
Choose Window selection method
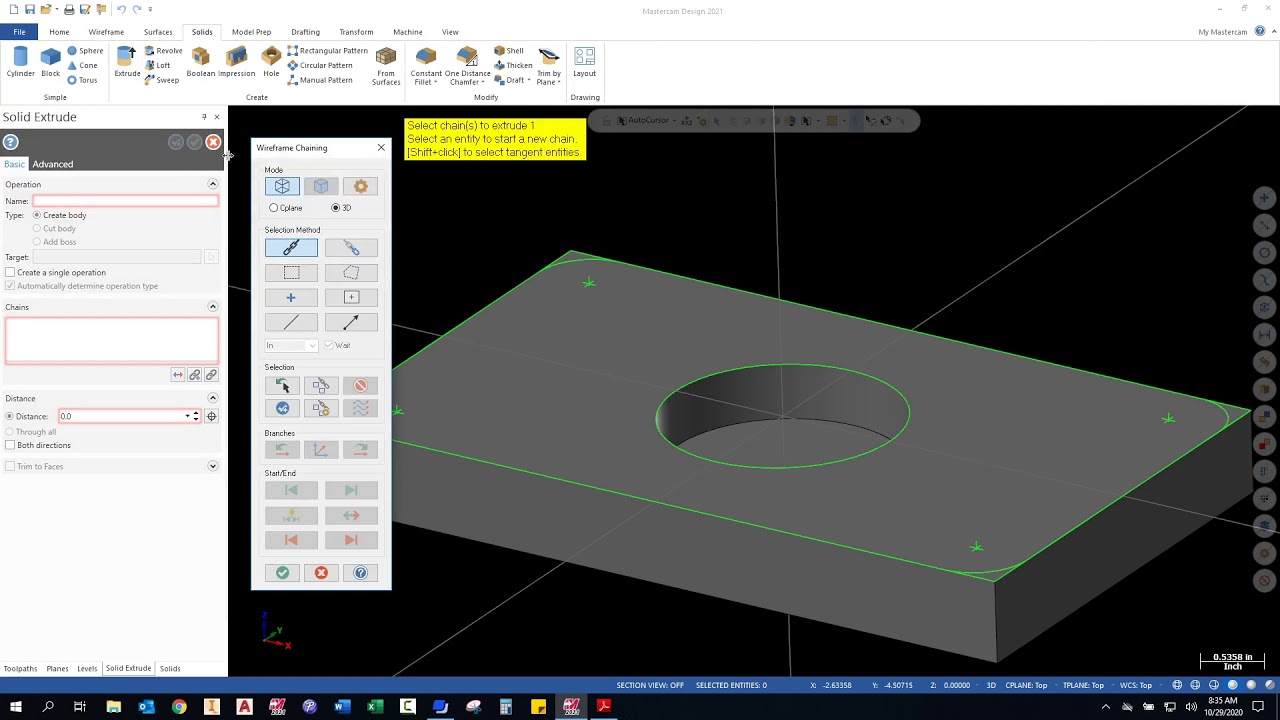pyautogui.click(x=291, y=272)
